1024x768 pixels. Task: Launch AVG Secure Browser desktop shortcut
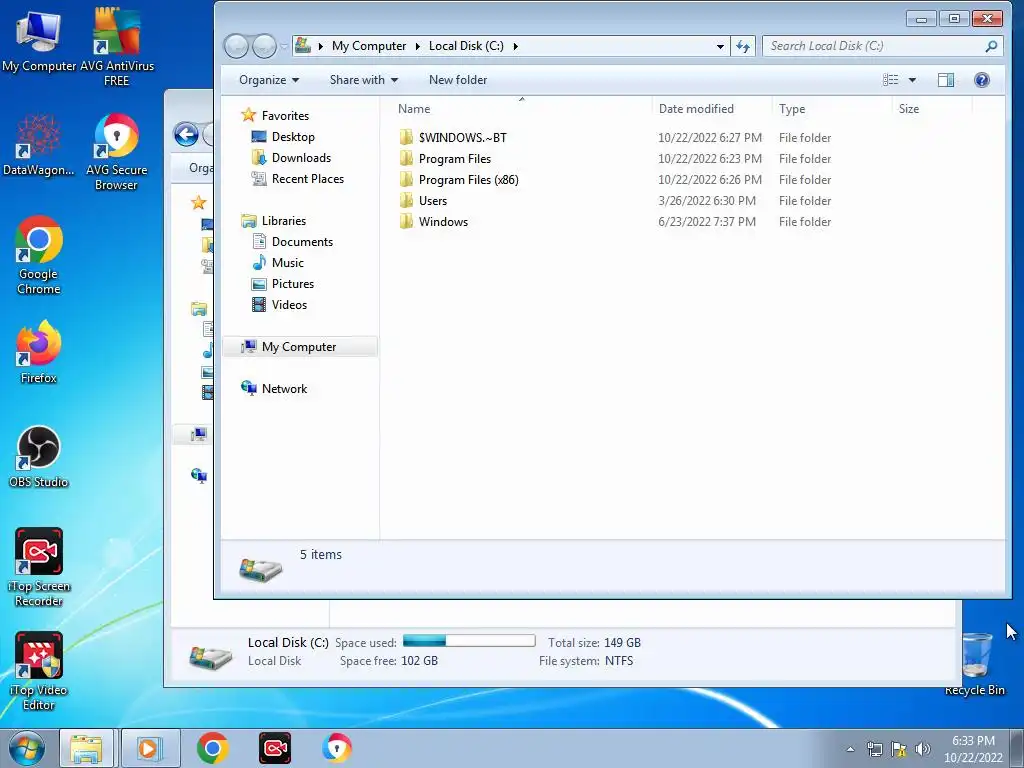[116, 152]
